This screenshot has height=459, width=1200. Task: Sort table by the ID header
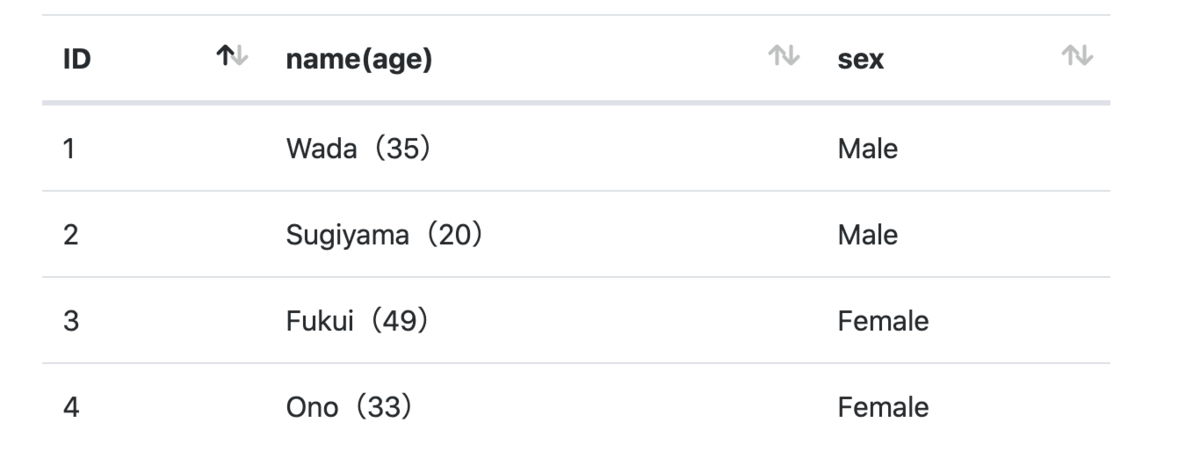coord(77,59)
